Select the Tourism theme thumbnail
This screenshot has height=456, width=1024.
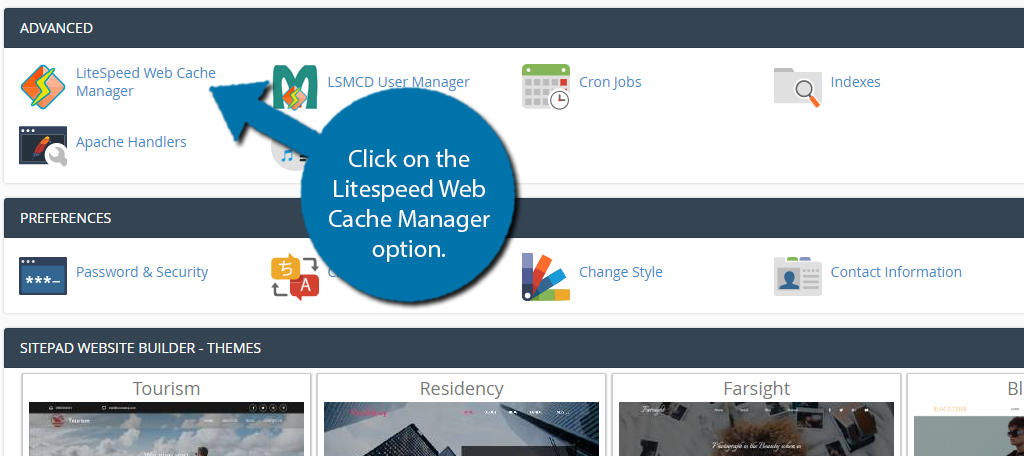click(x=167, y=429)
